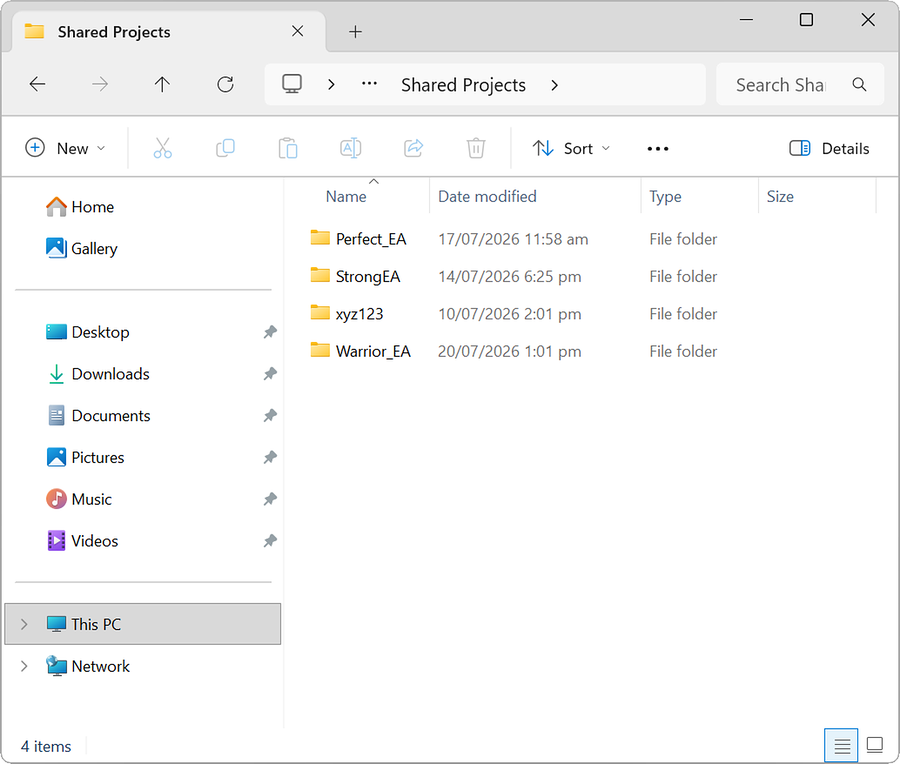Click the Copy icon in toolbar
This screenshot has height=764, width=900.
pos(225,148)
